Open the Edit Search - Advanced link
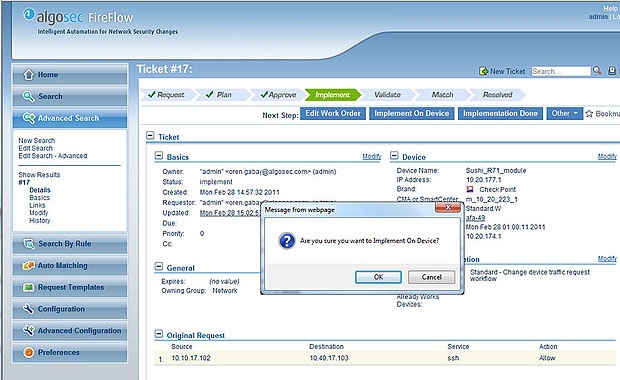This screenshot has width=620, height=380. click(53, 156)
